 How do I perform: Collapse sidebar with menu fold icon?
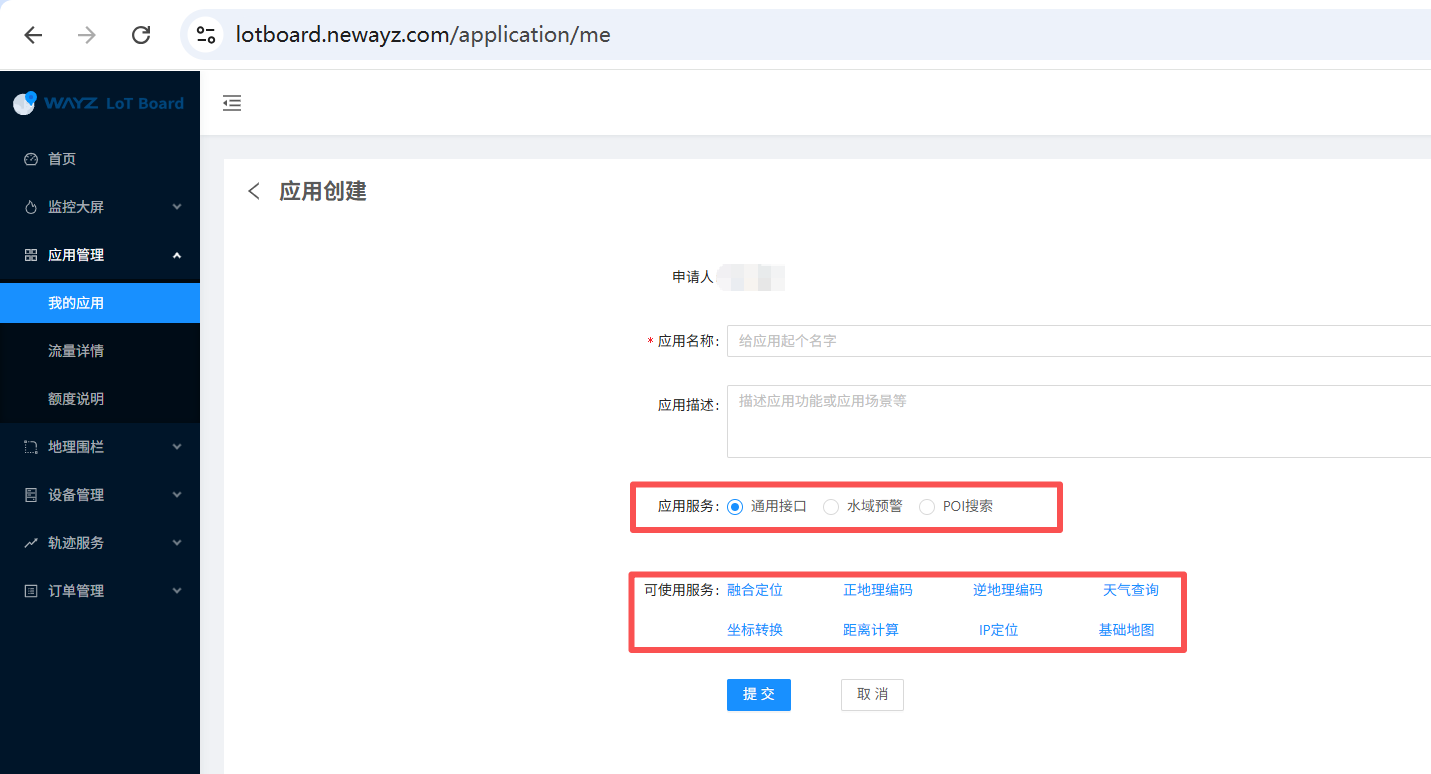232,103
